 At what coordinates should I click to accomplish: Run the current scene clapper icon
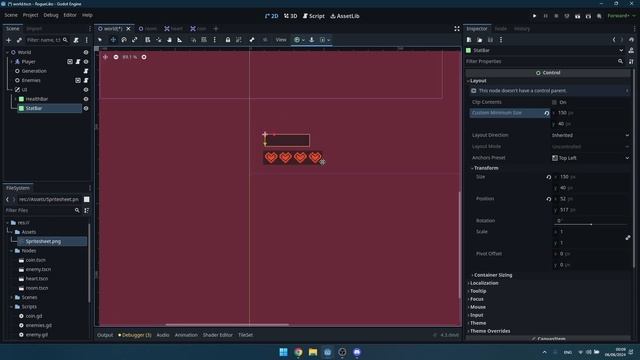point(578,16)
